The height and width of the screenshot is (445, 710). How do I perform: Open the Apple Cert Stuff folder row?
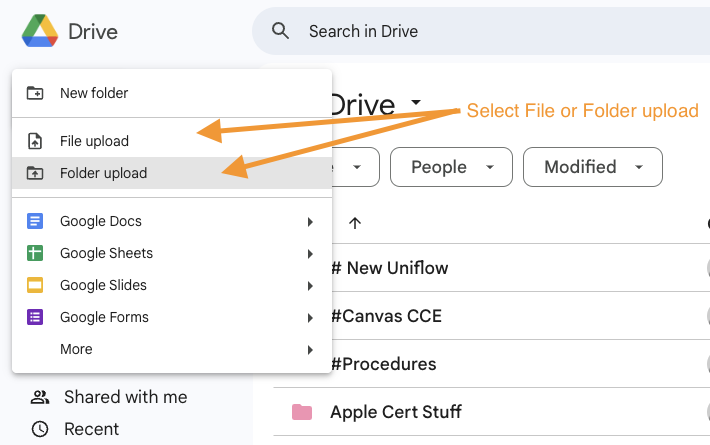click(492, 412)
